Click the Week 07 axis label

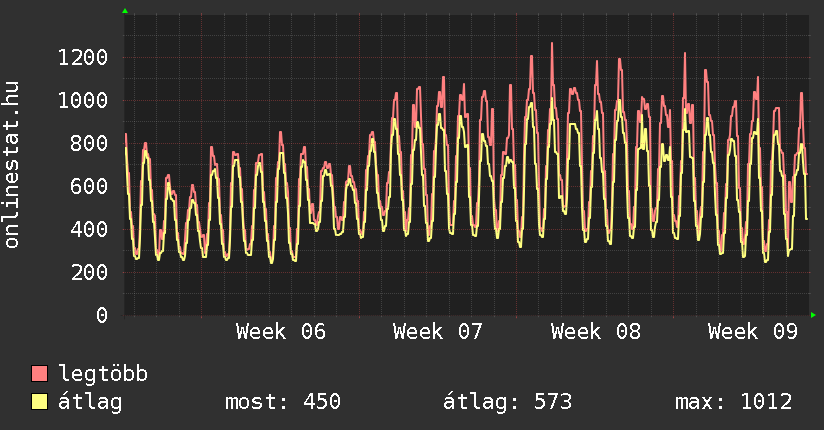[438, 331]
